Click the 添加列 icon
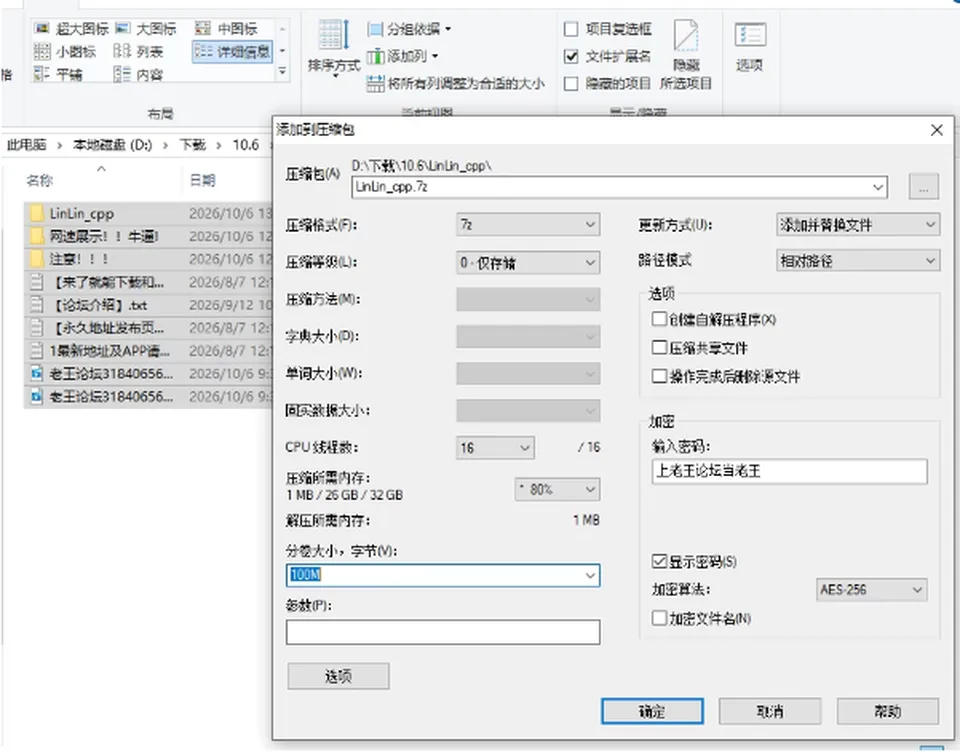960x752 pixels. tap(375, 56)
